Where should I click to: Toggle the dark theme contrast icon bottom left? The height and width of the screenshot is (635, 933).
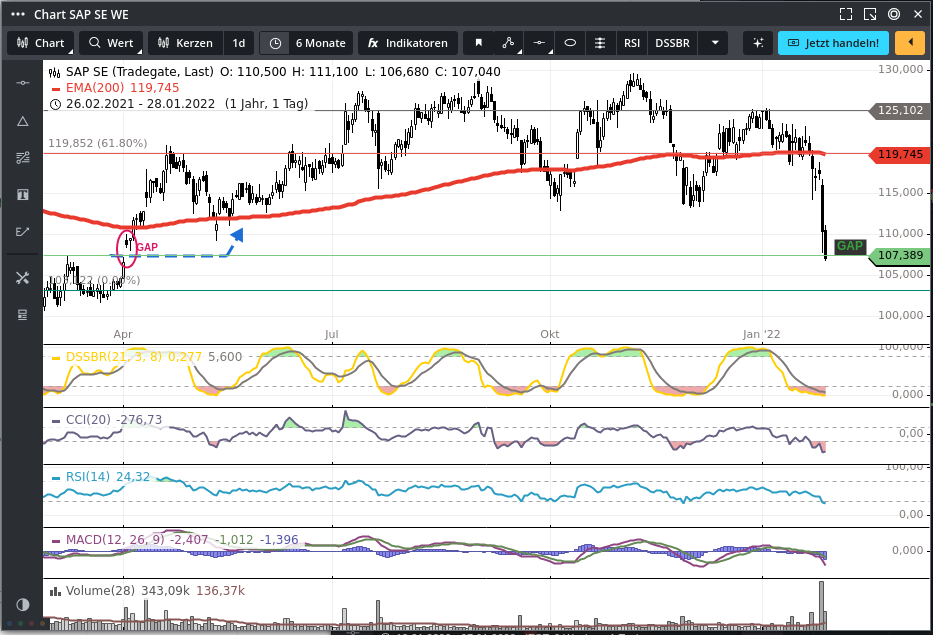pos(22,605)
